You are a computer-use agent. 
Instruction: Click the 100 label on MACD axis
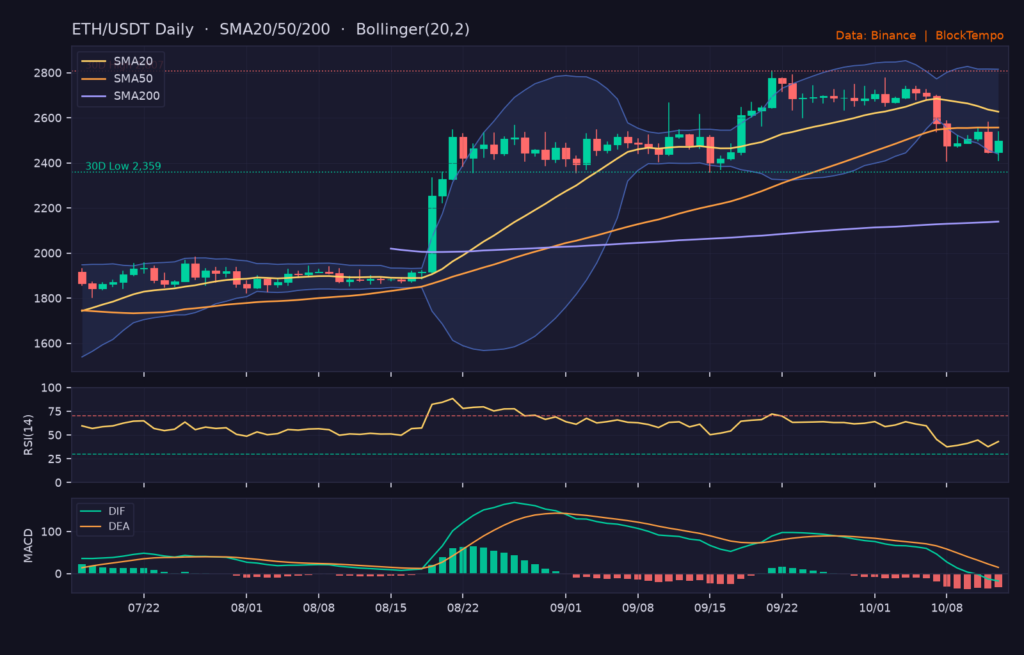tap(51, 532)
